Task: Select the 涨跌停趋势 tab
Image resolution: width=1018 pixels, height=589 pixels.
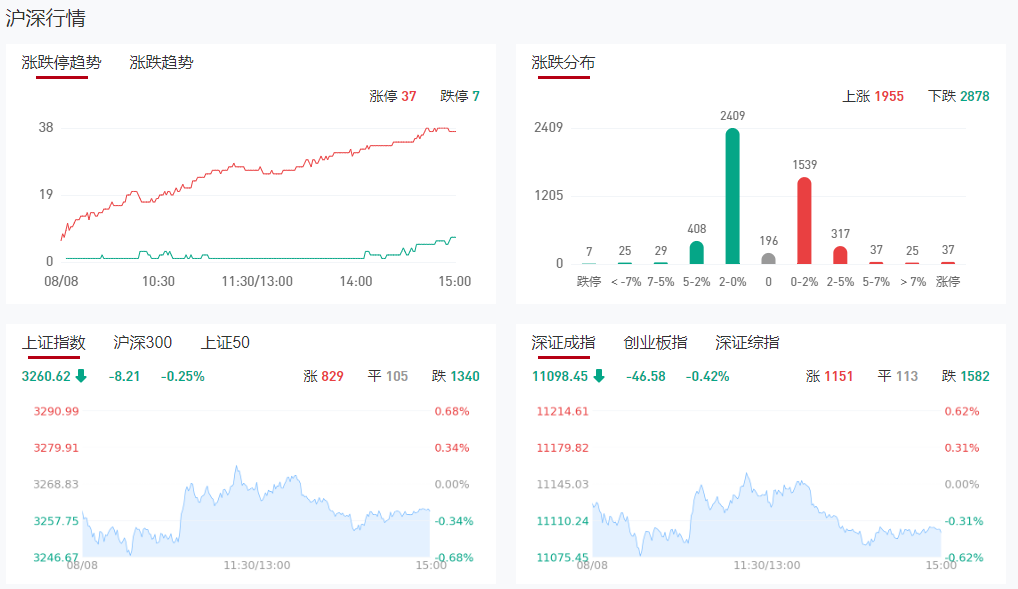Action: click(61, 63)
